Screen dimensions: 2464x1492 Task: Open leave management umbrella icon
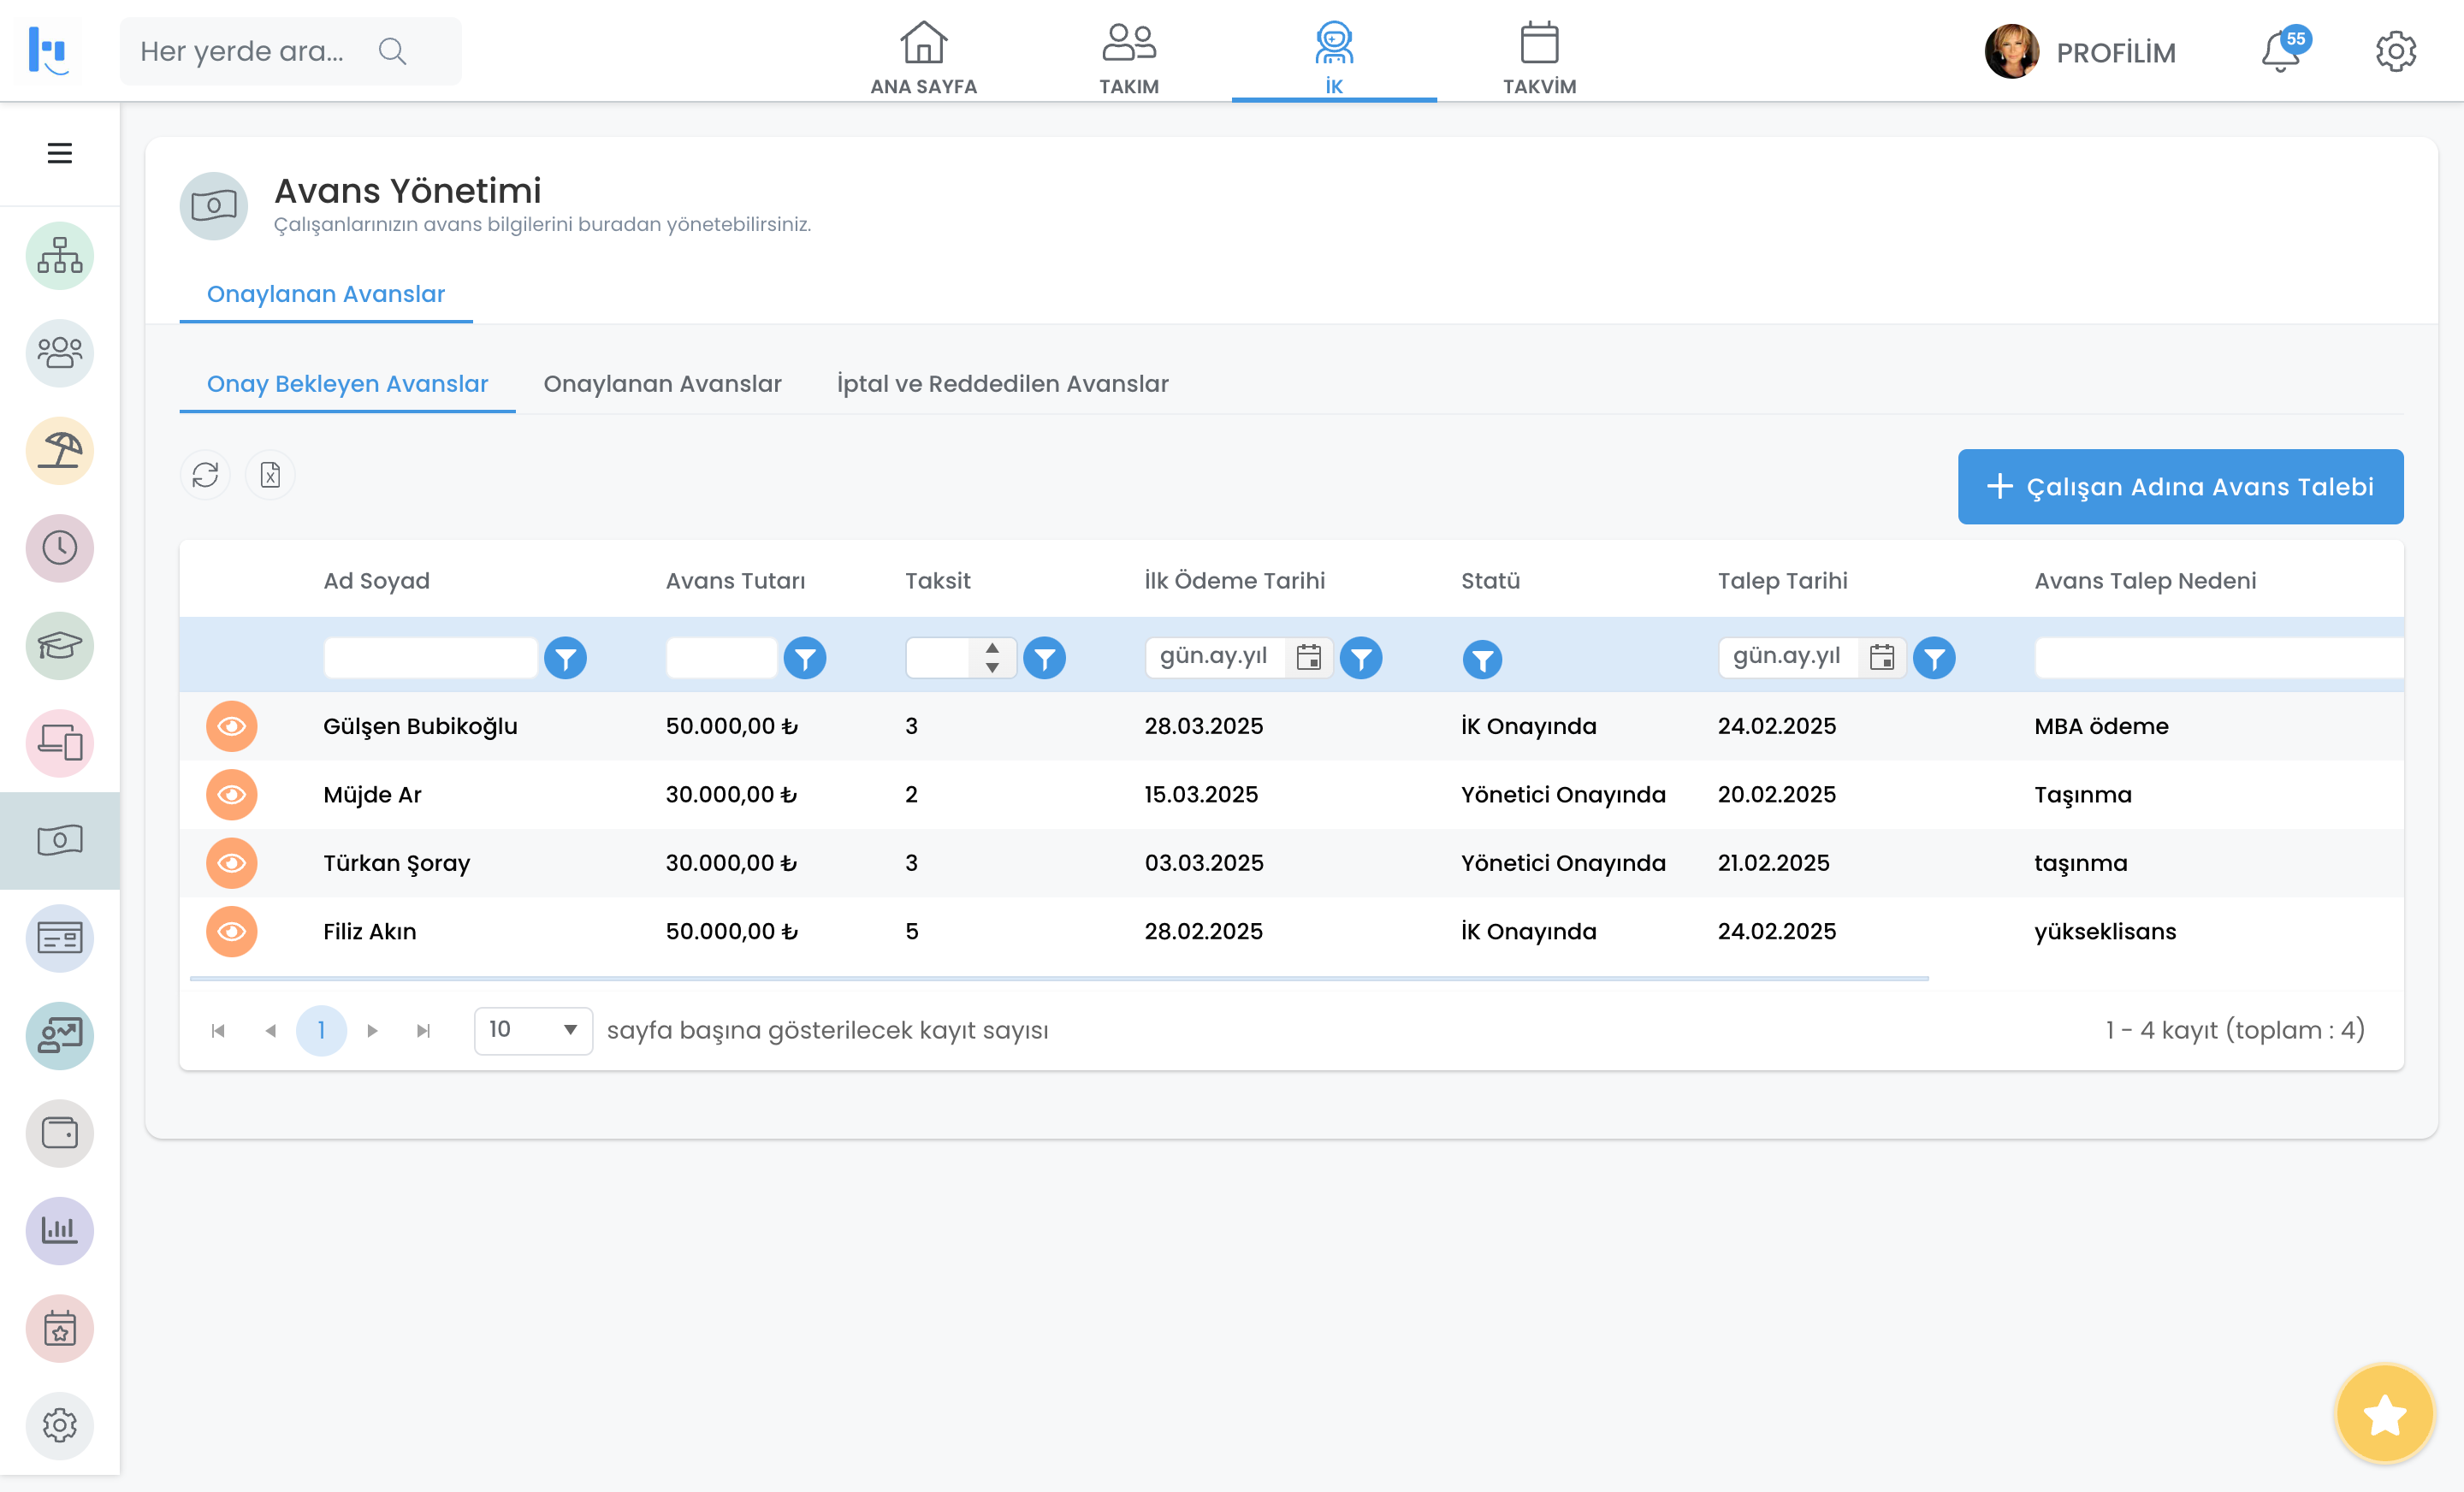59,451
